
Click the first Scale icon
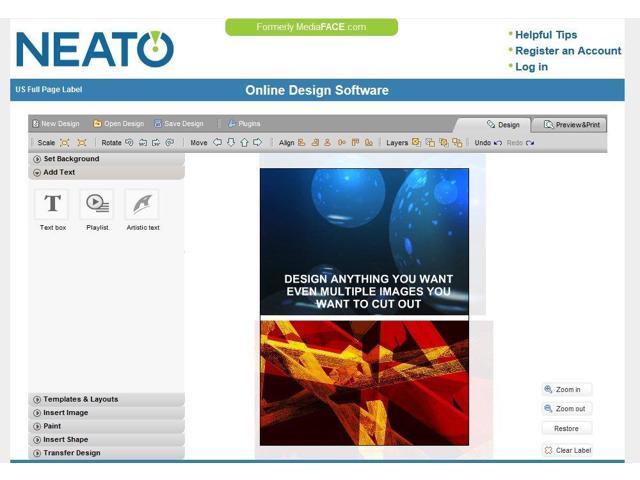pyautogui.click(x=65, y=143)
